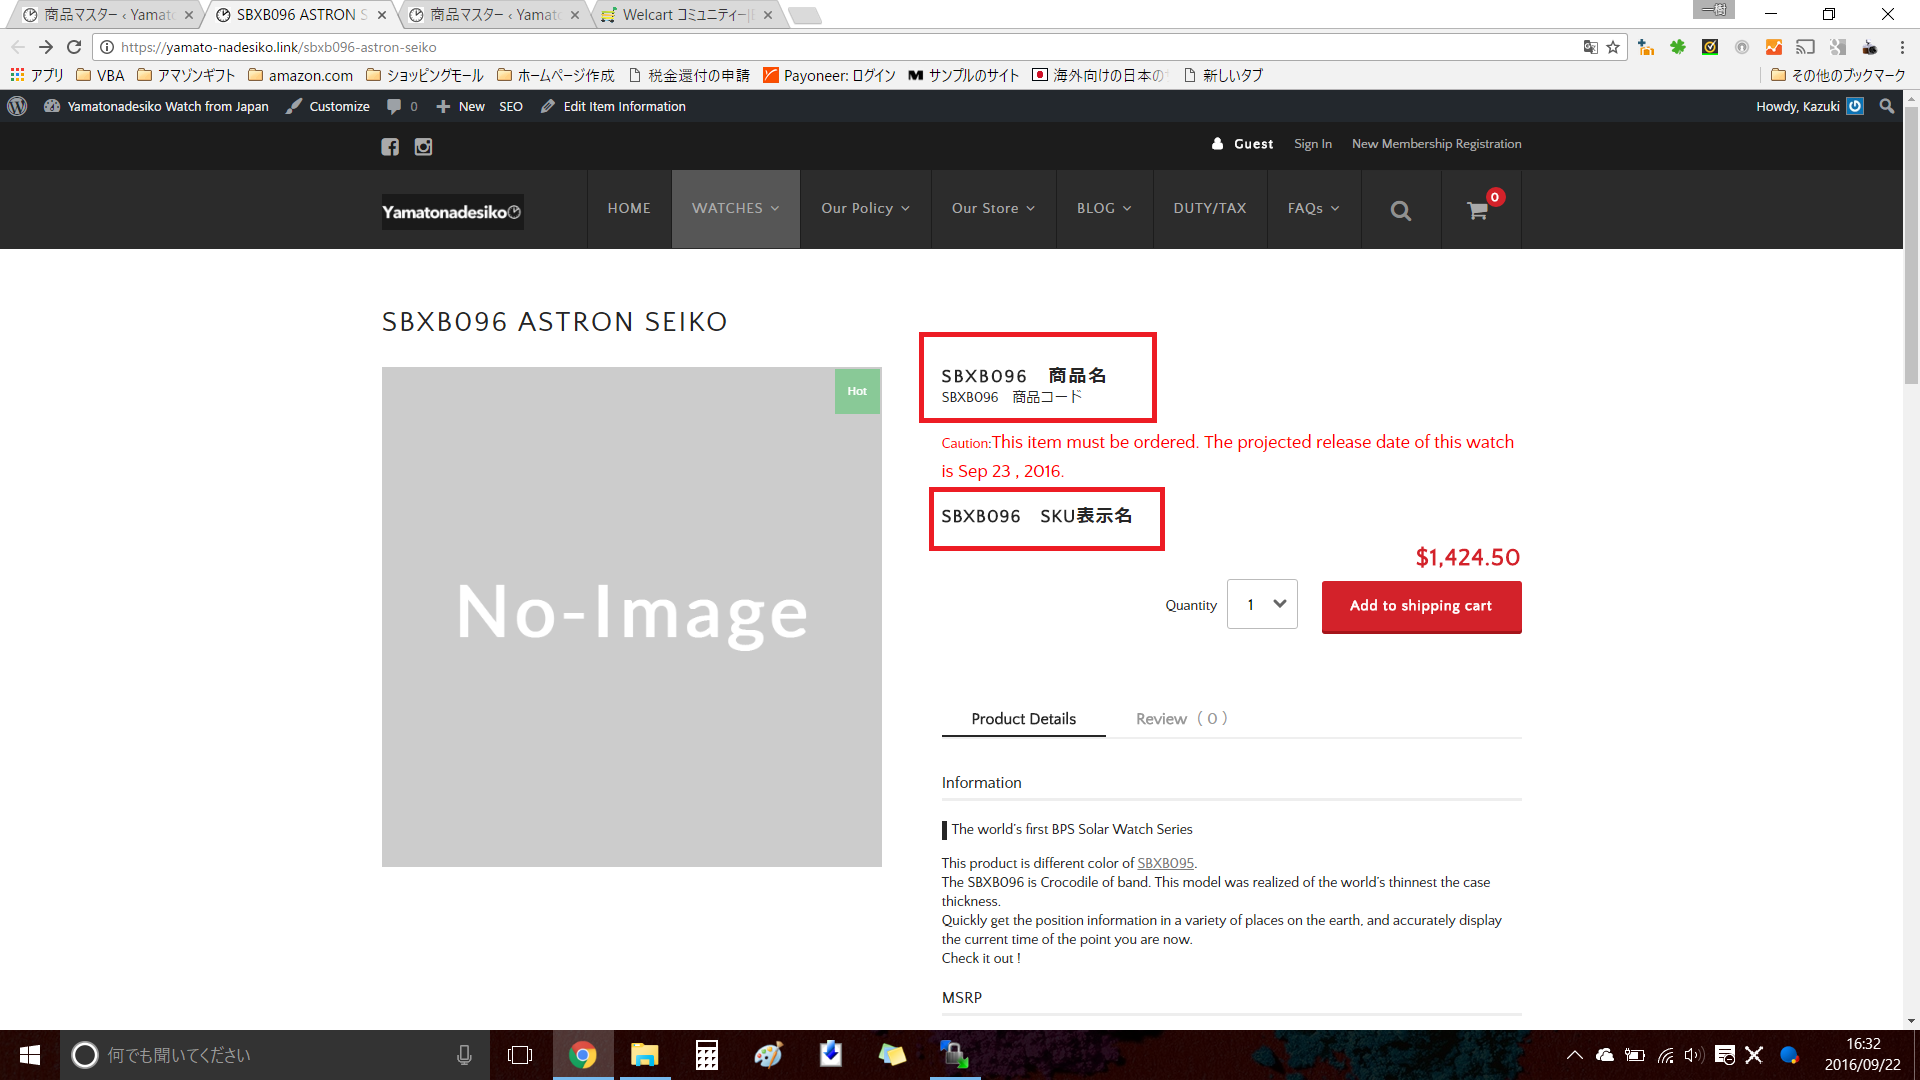Switch to the Review tab
The height and width of the screenshot is (1080, 1920).
coord(1181,719)
